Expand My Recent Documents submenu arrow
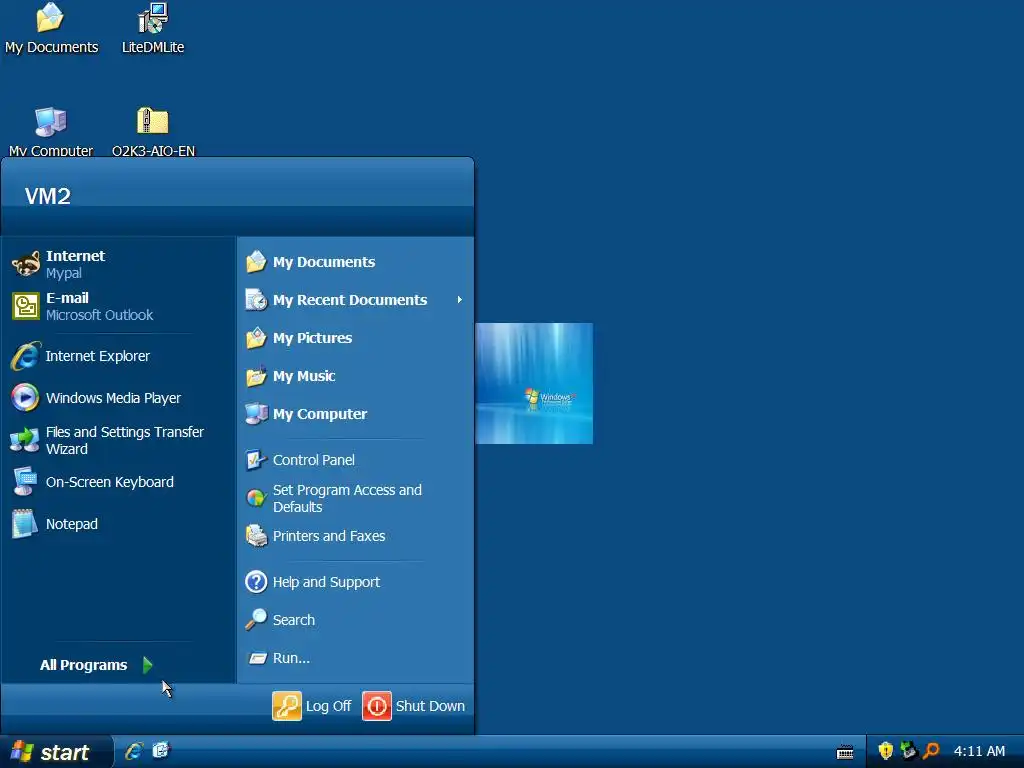This screenshot has width=1024, height=768. click(460, 300)
